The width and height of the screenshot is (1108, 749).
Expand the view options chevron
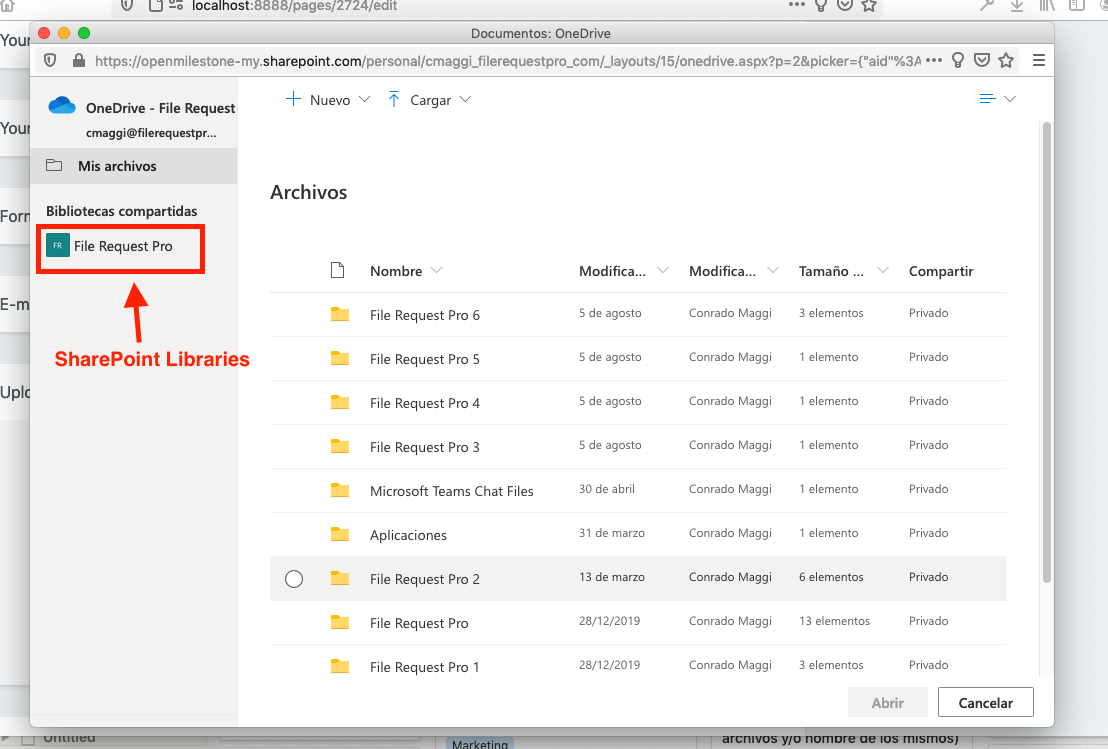[x=1010, y=99]
